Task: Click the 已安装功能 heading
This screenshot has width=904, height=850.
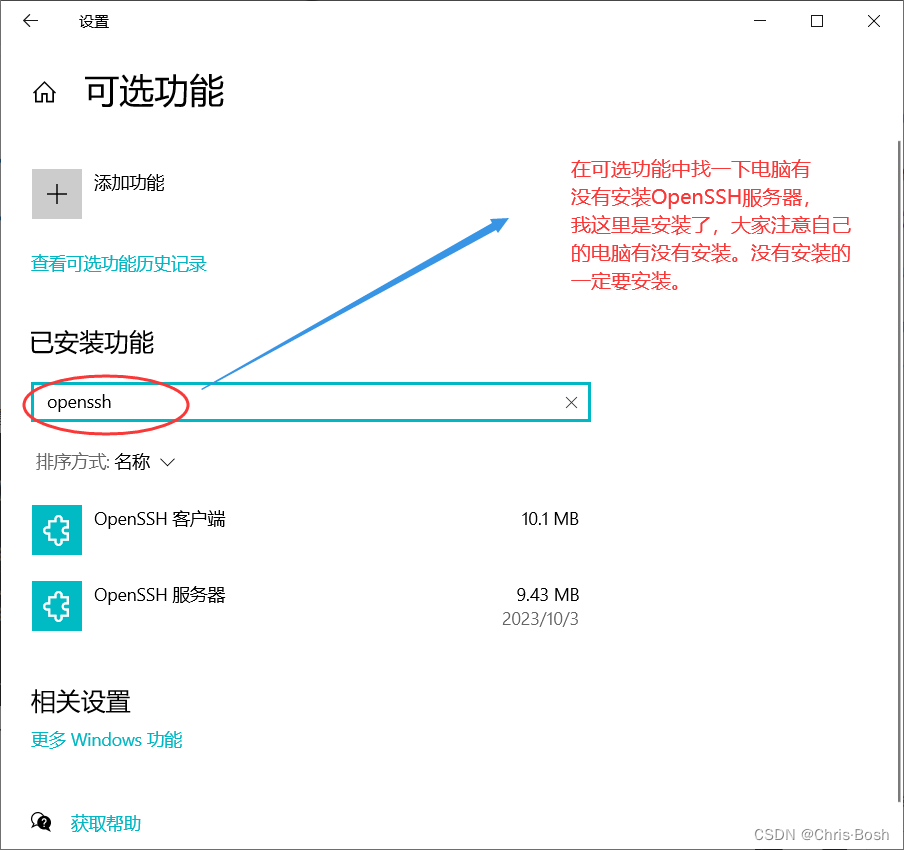Action: click(x=92, y=343)
